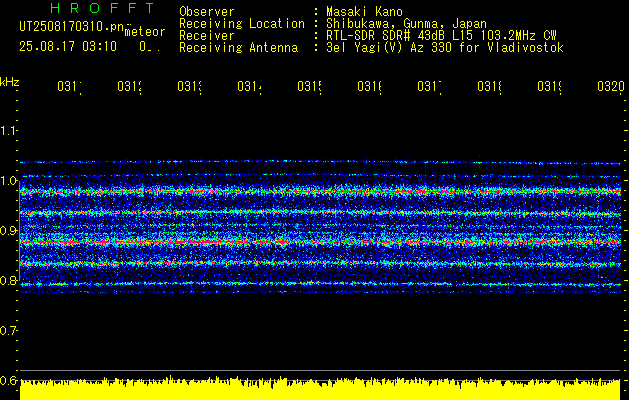This screenshot has width=629, height=400.
Task: Click the 'Receiving Location' label
Action: coord(242,24)
